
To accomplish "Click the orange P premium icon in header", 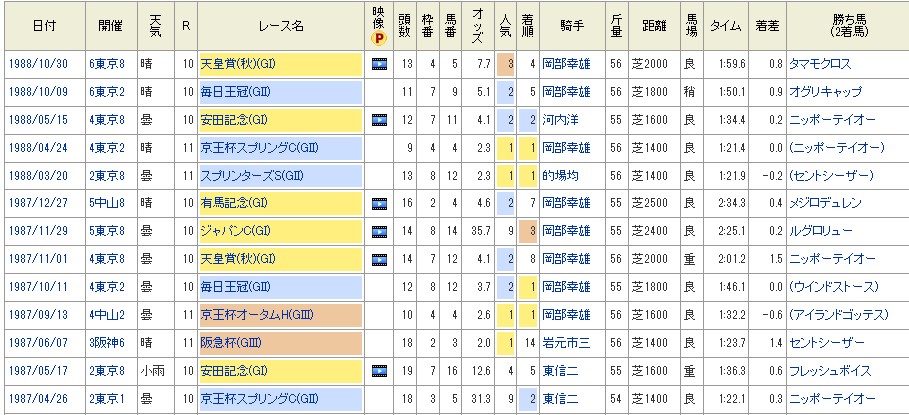I will (379, 37).
